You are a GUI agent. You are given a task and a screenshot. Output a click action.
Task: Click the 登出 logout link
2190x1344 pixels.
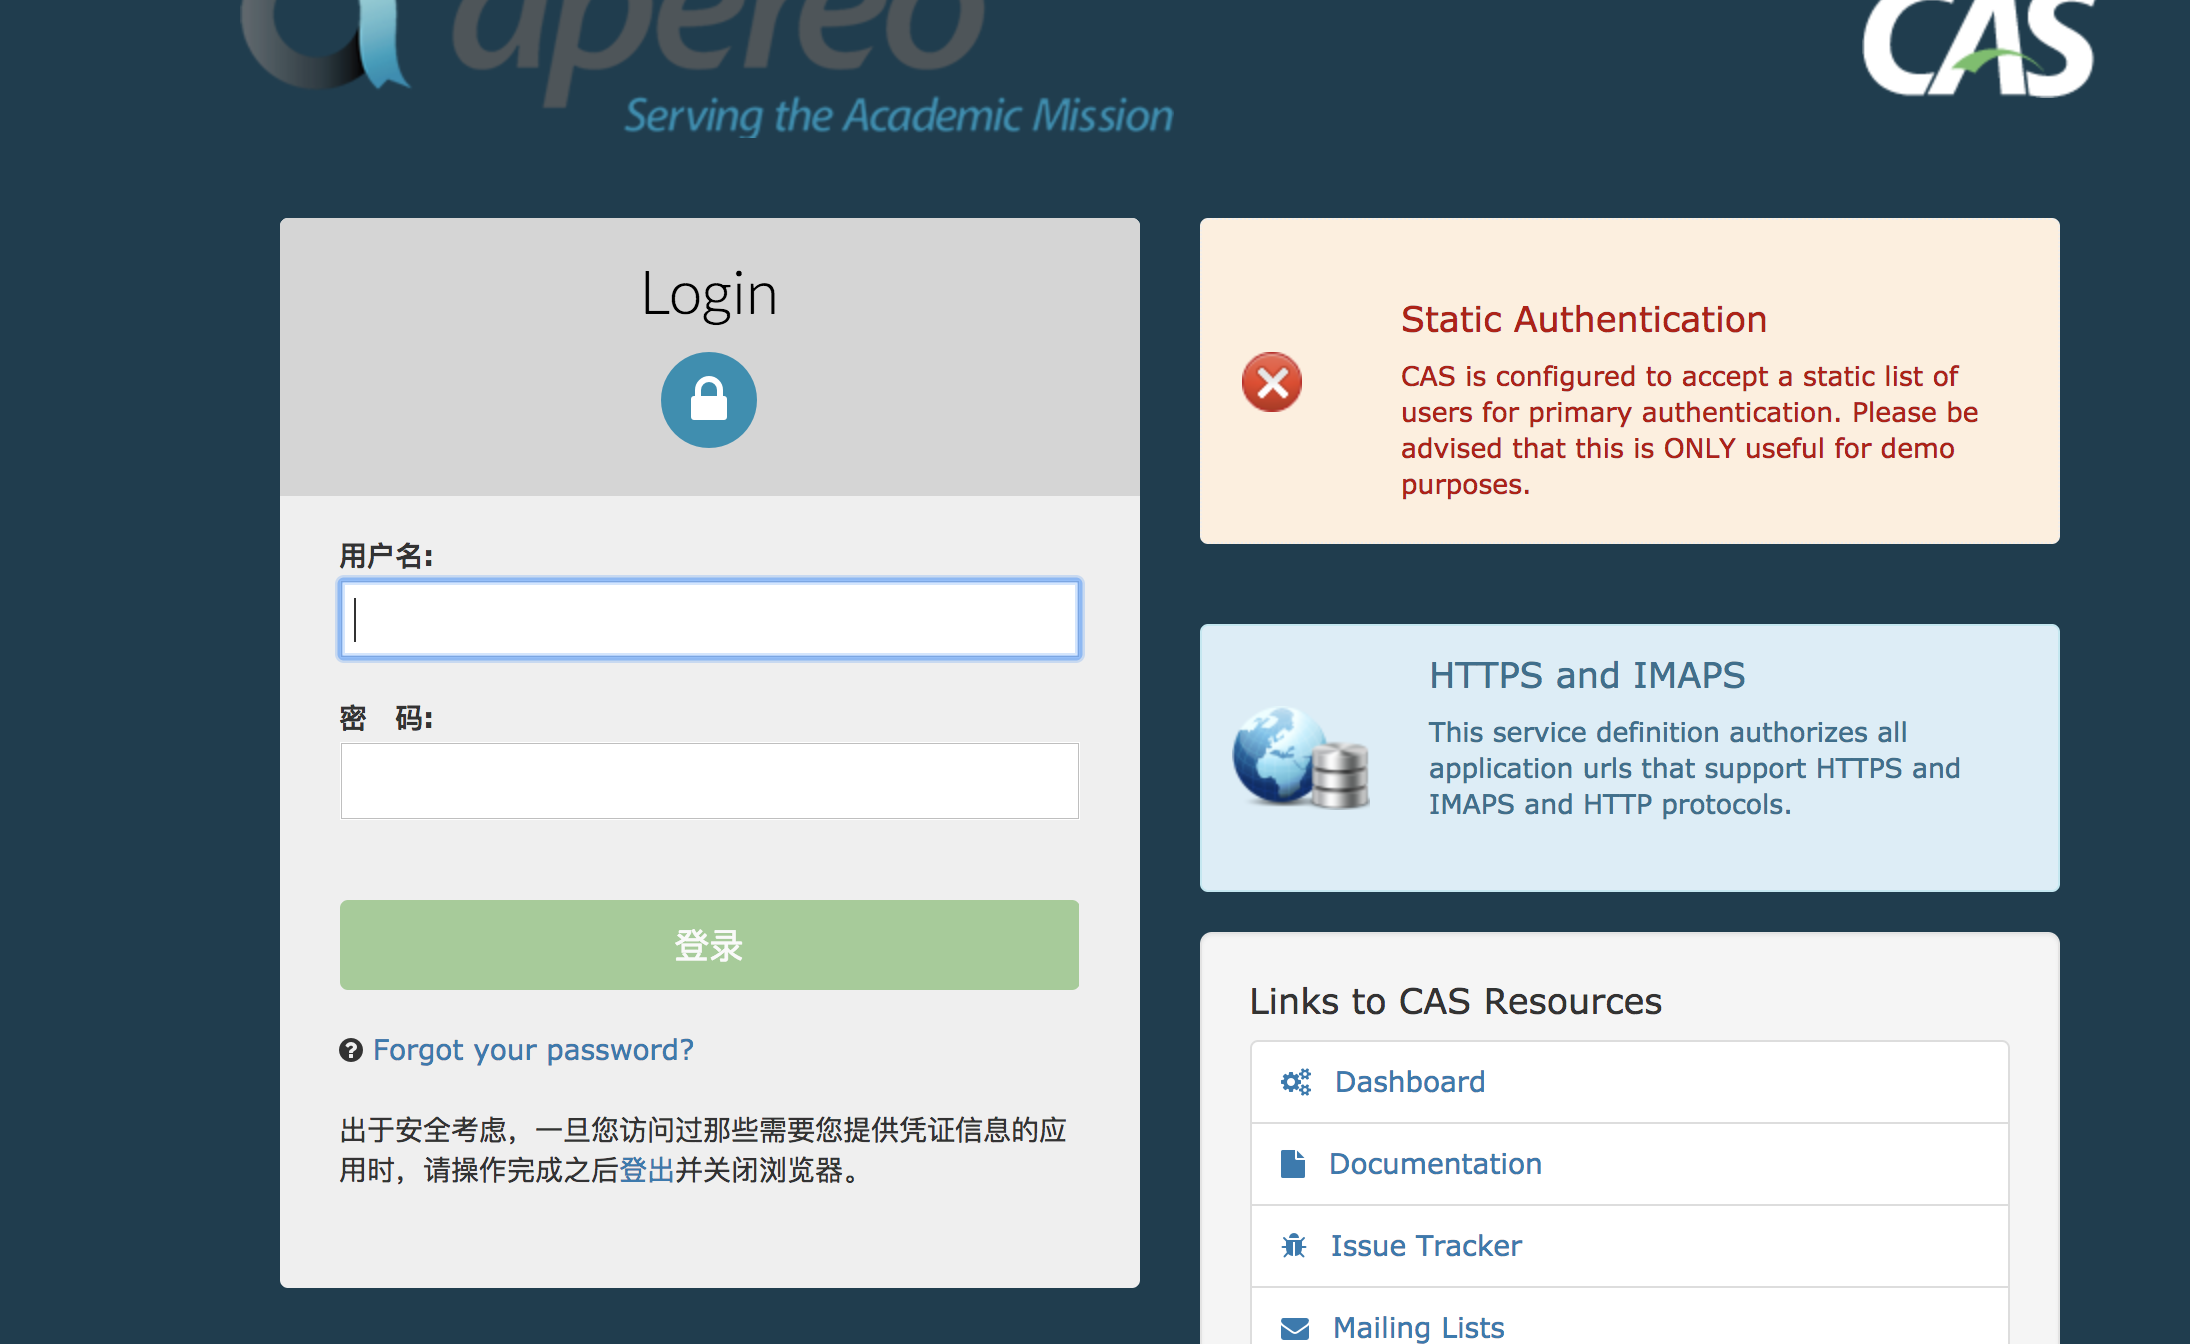pos(647,1170)
